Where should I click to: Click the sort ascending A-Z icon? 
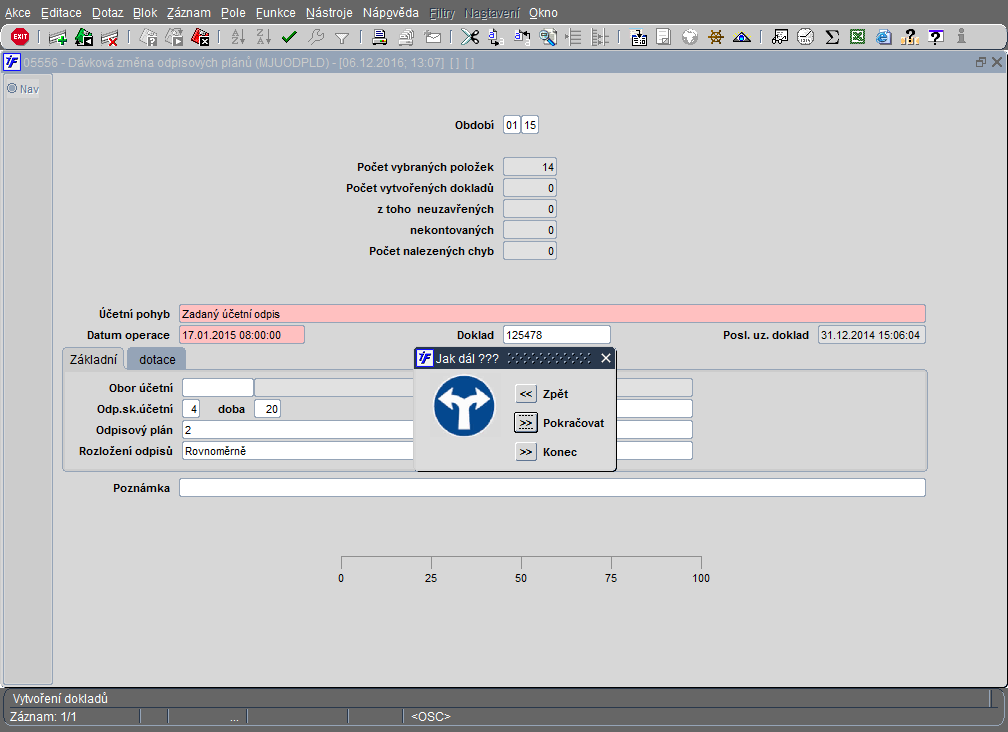click(238, 37)
